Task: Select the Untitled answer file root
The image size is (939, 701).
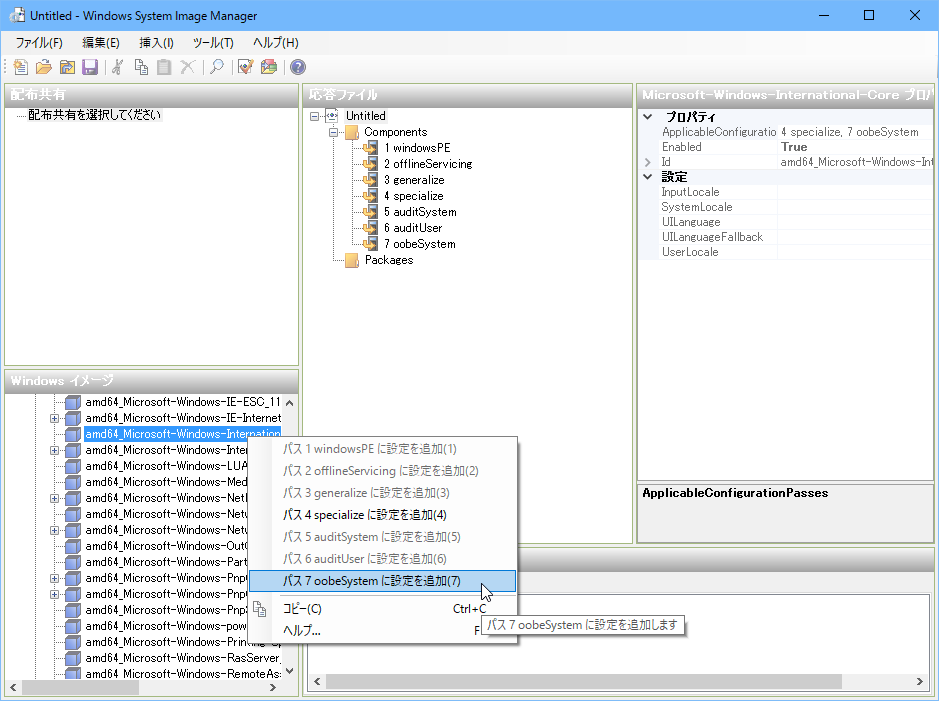Action: click(365, 116)
